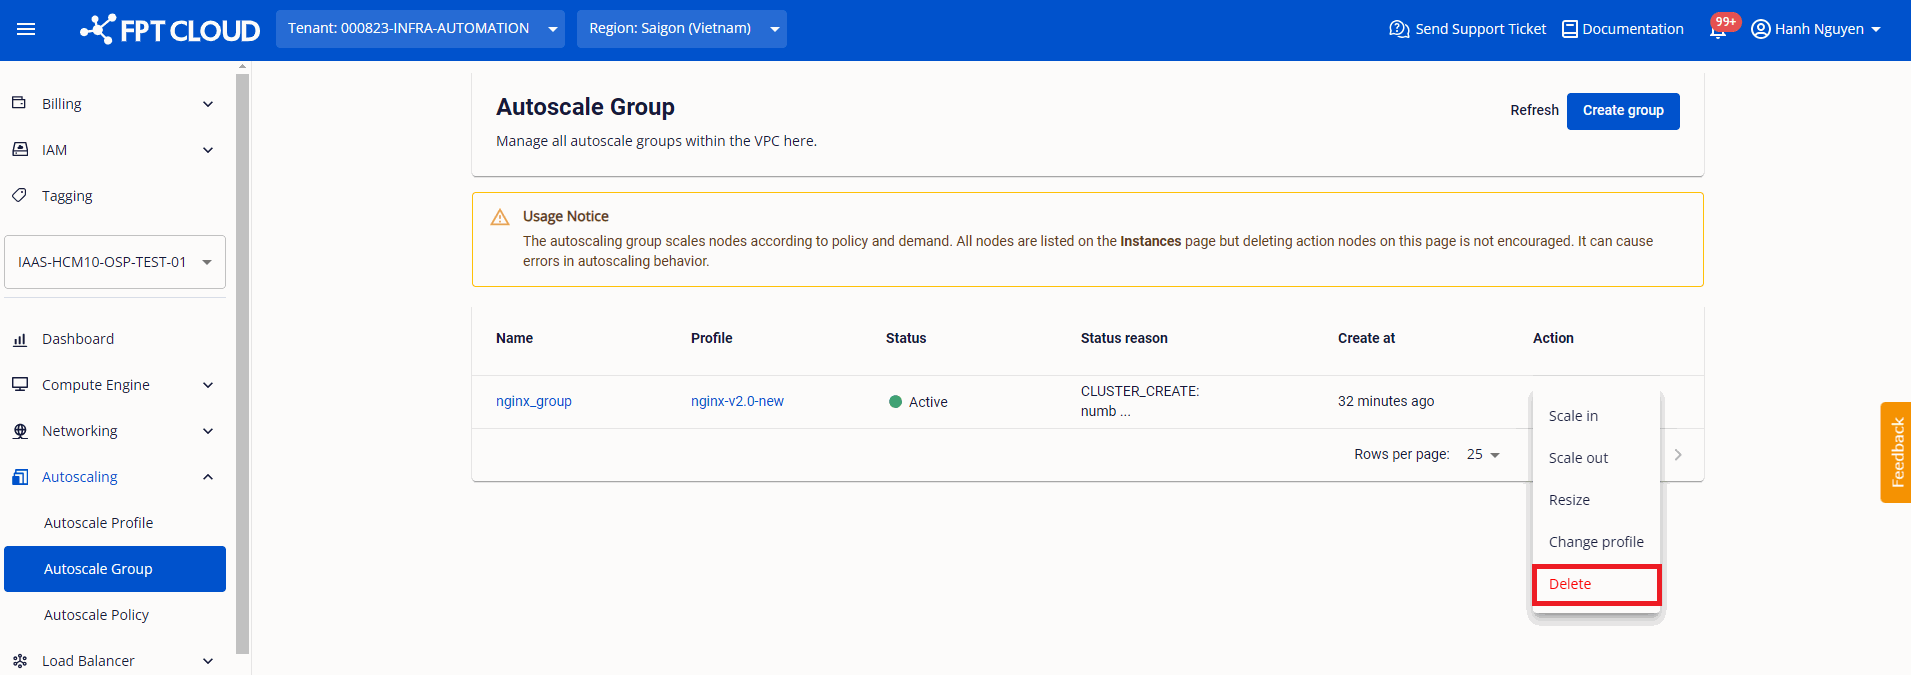
Task: Click the Tagging tag icon
Action: pos(19,195)
